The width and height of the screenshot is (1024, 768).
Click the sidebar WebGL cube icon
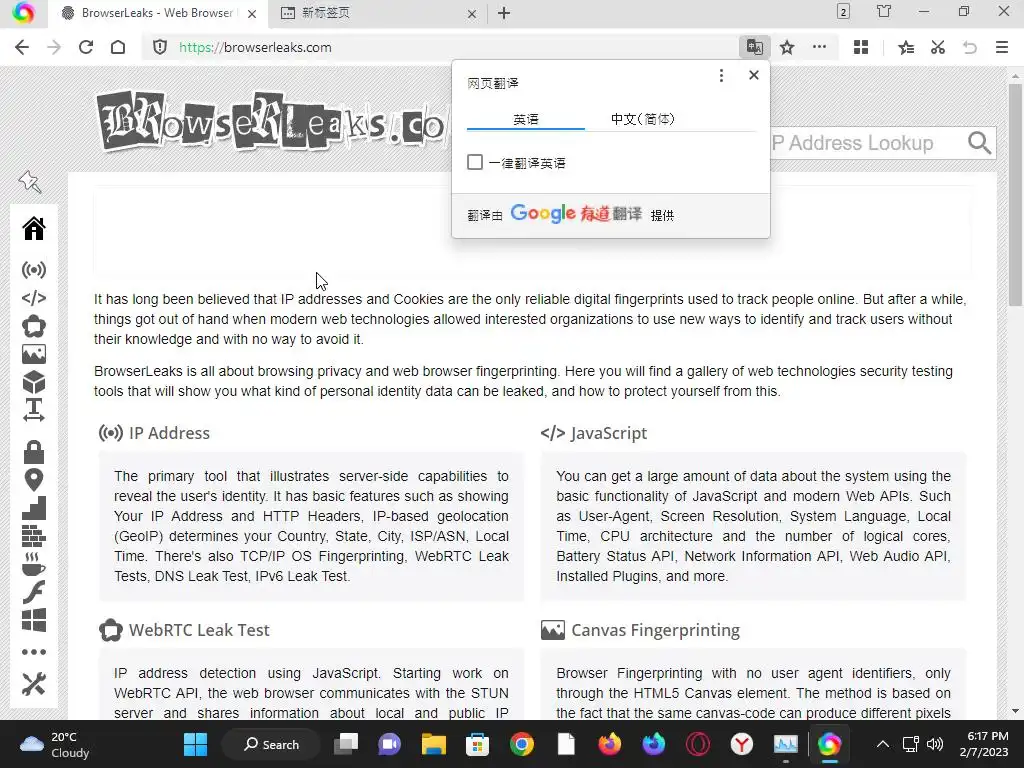[34, 382]
